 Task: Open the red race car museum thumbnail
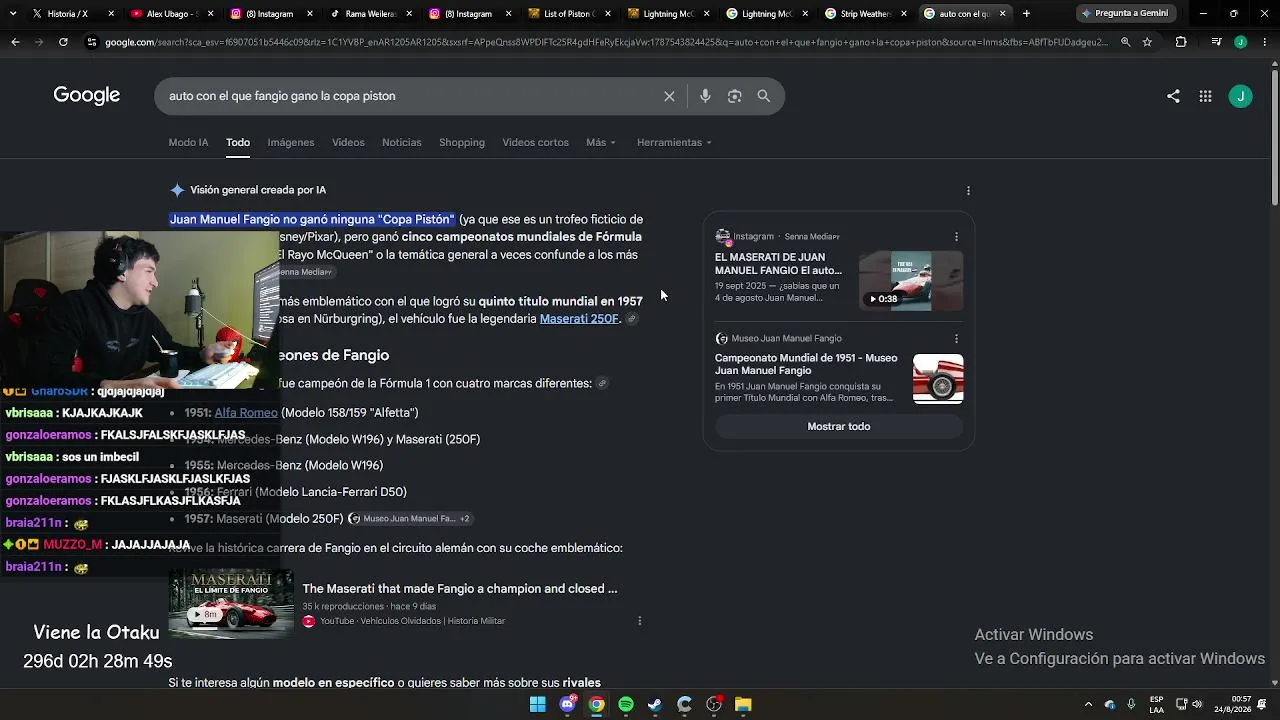(938, 379)
